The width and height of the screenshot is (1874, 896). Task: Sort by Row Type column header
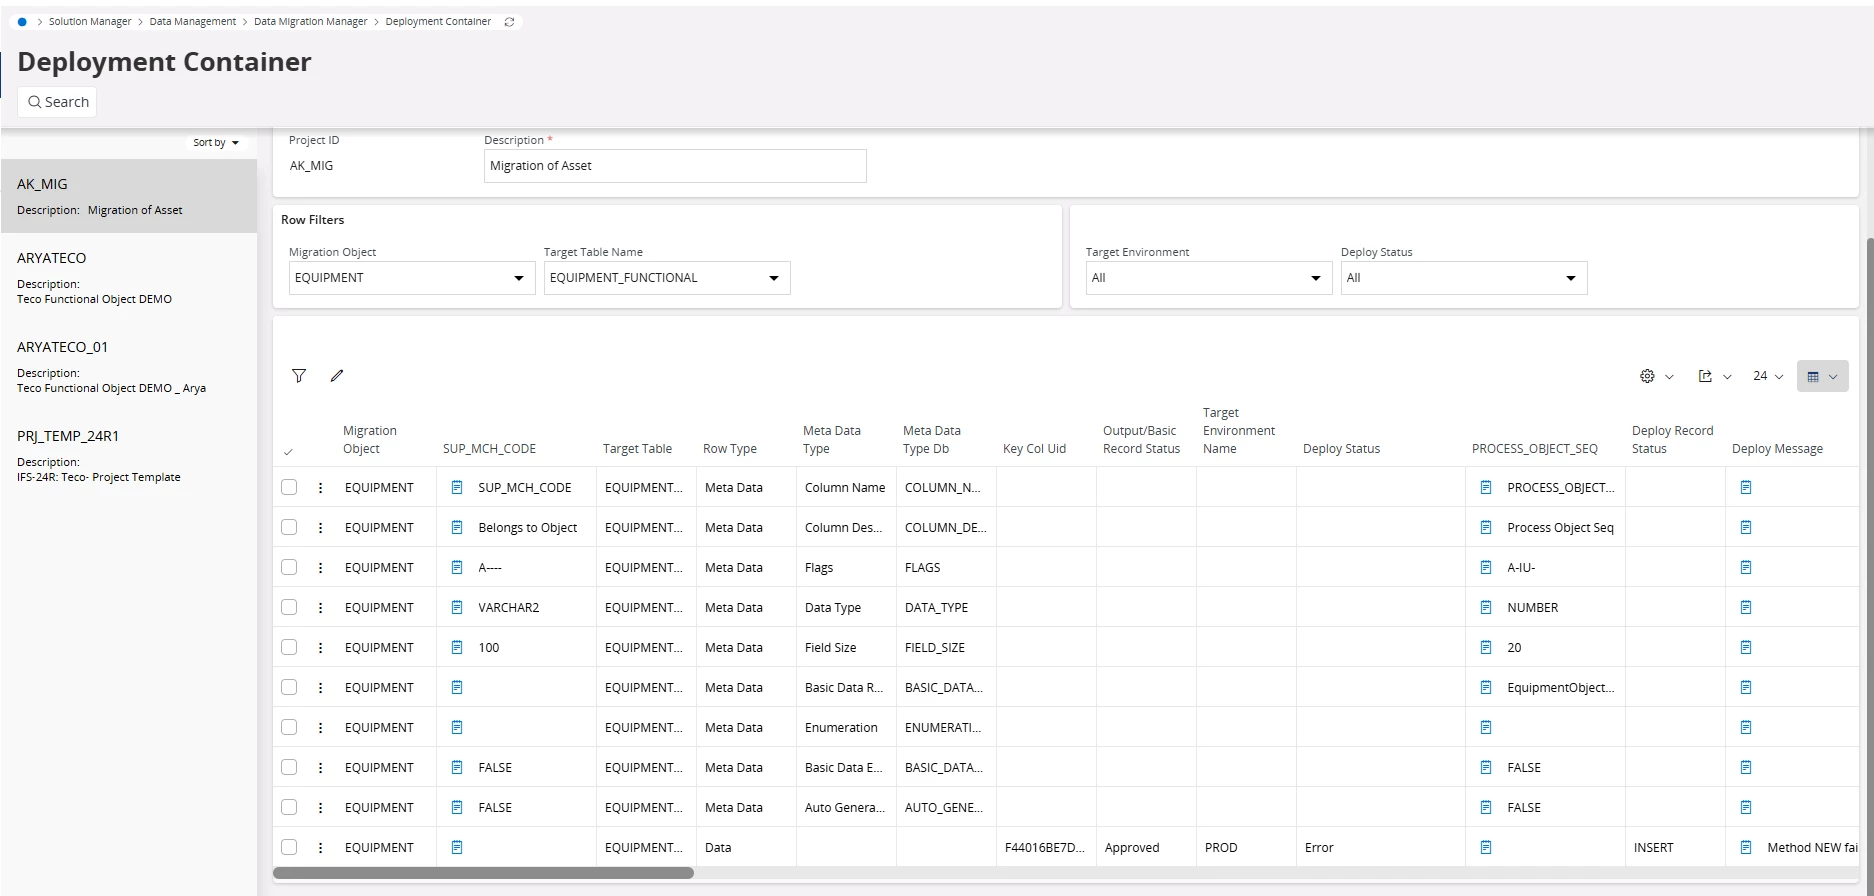(730, 449)
